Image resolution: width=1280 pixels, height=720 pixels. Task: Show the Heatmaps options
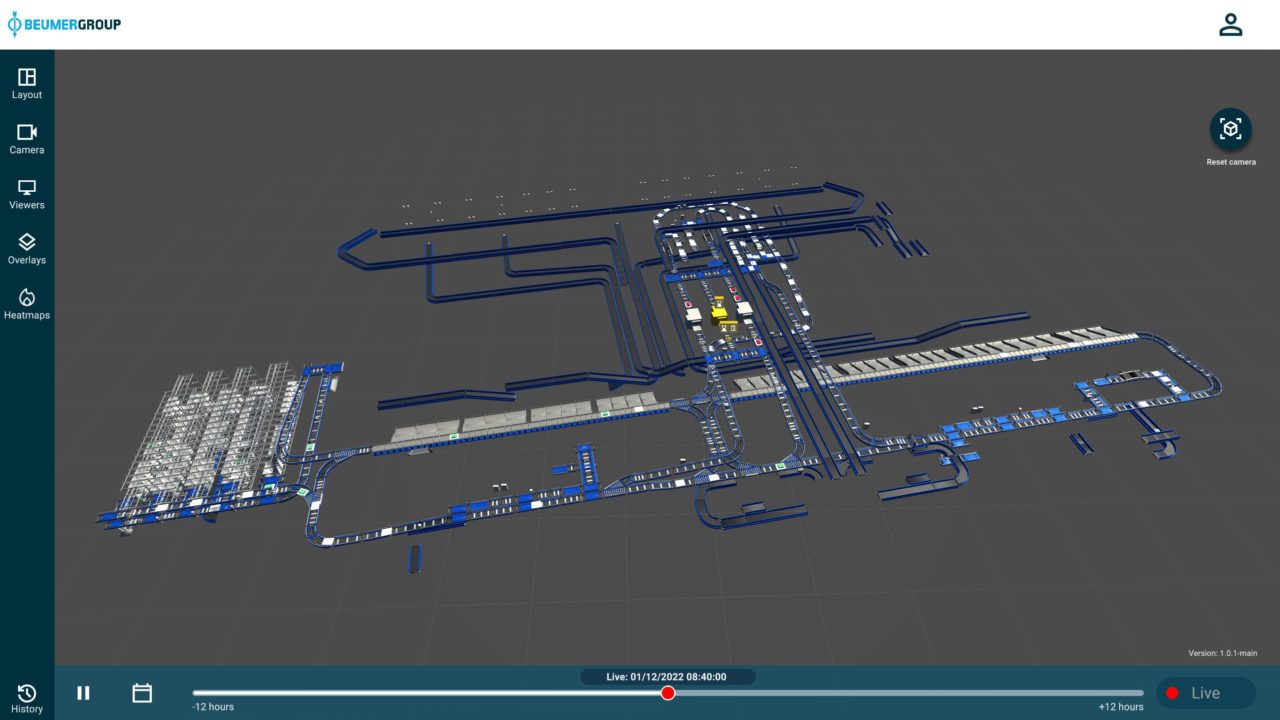click(x=27, y=303)
